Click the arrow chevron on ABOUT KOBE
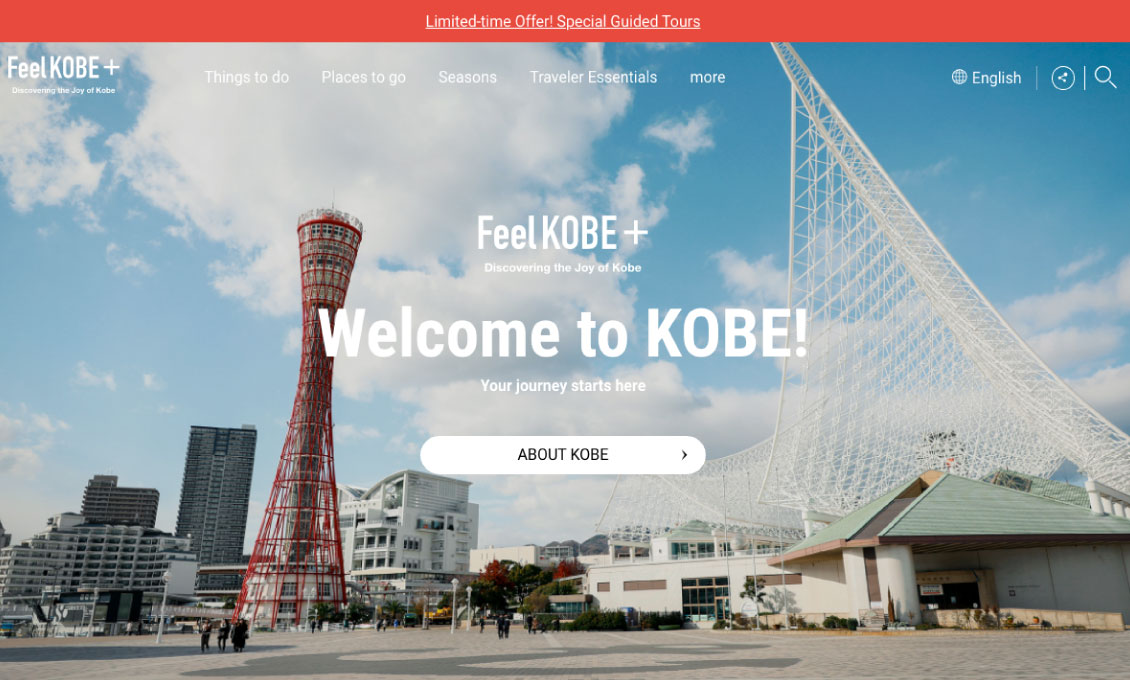 coord(684,455)
